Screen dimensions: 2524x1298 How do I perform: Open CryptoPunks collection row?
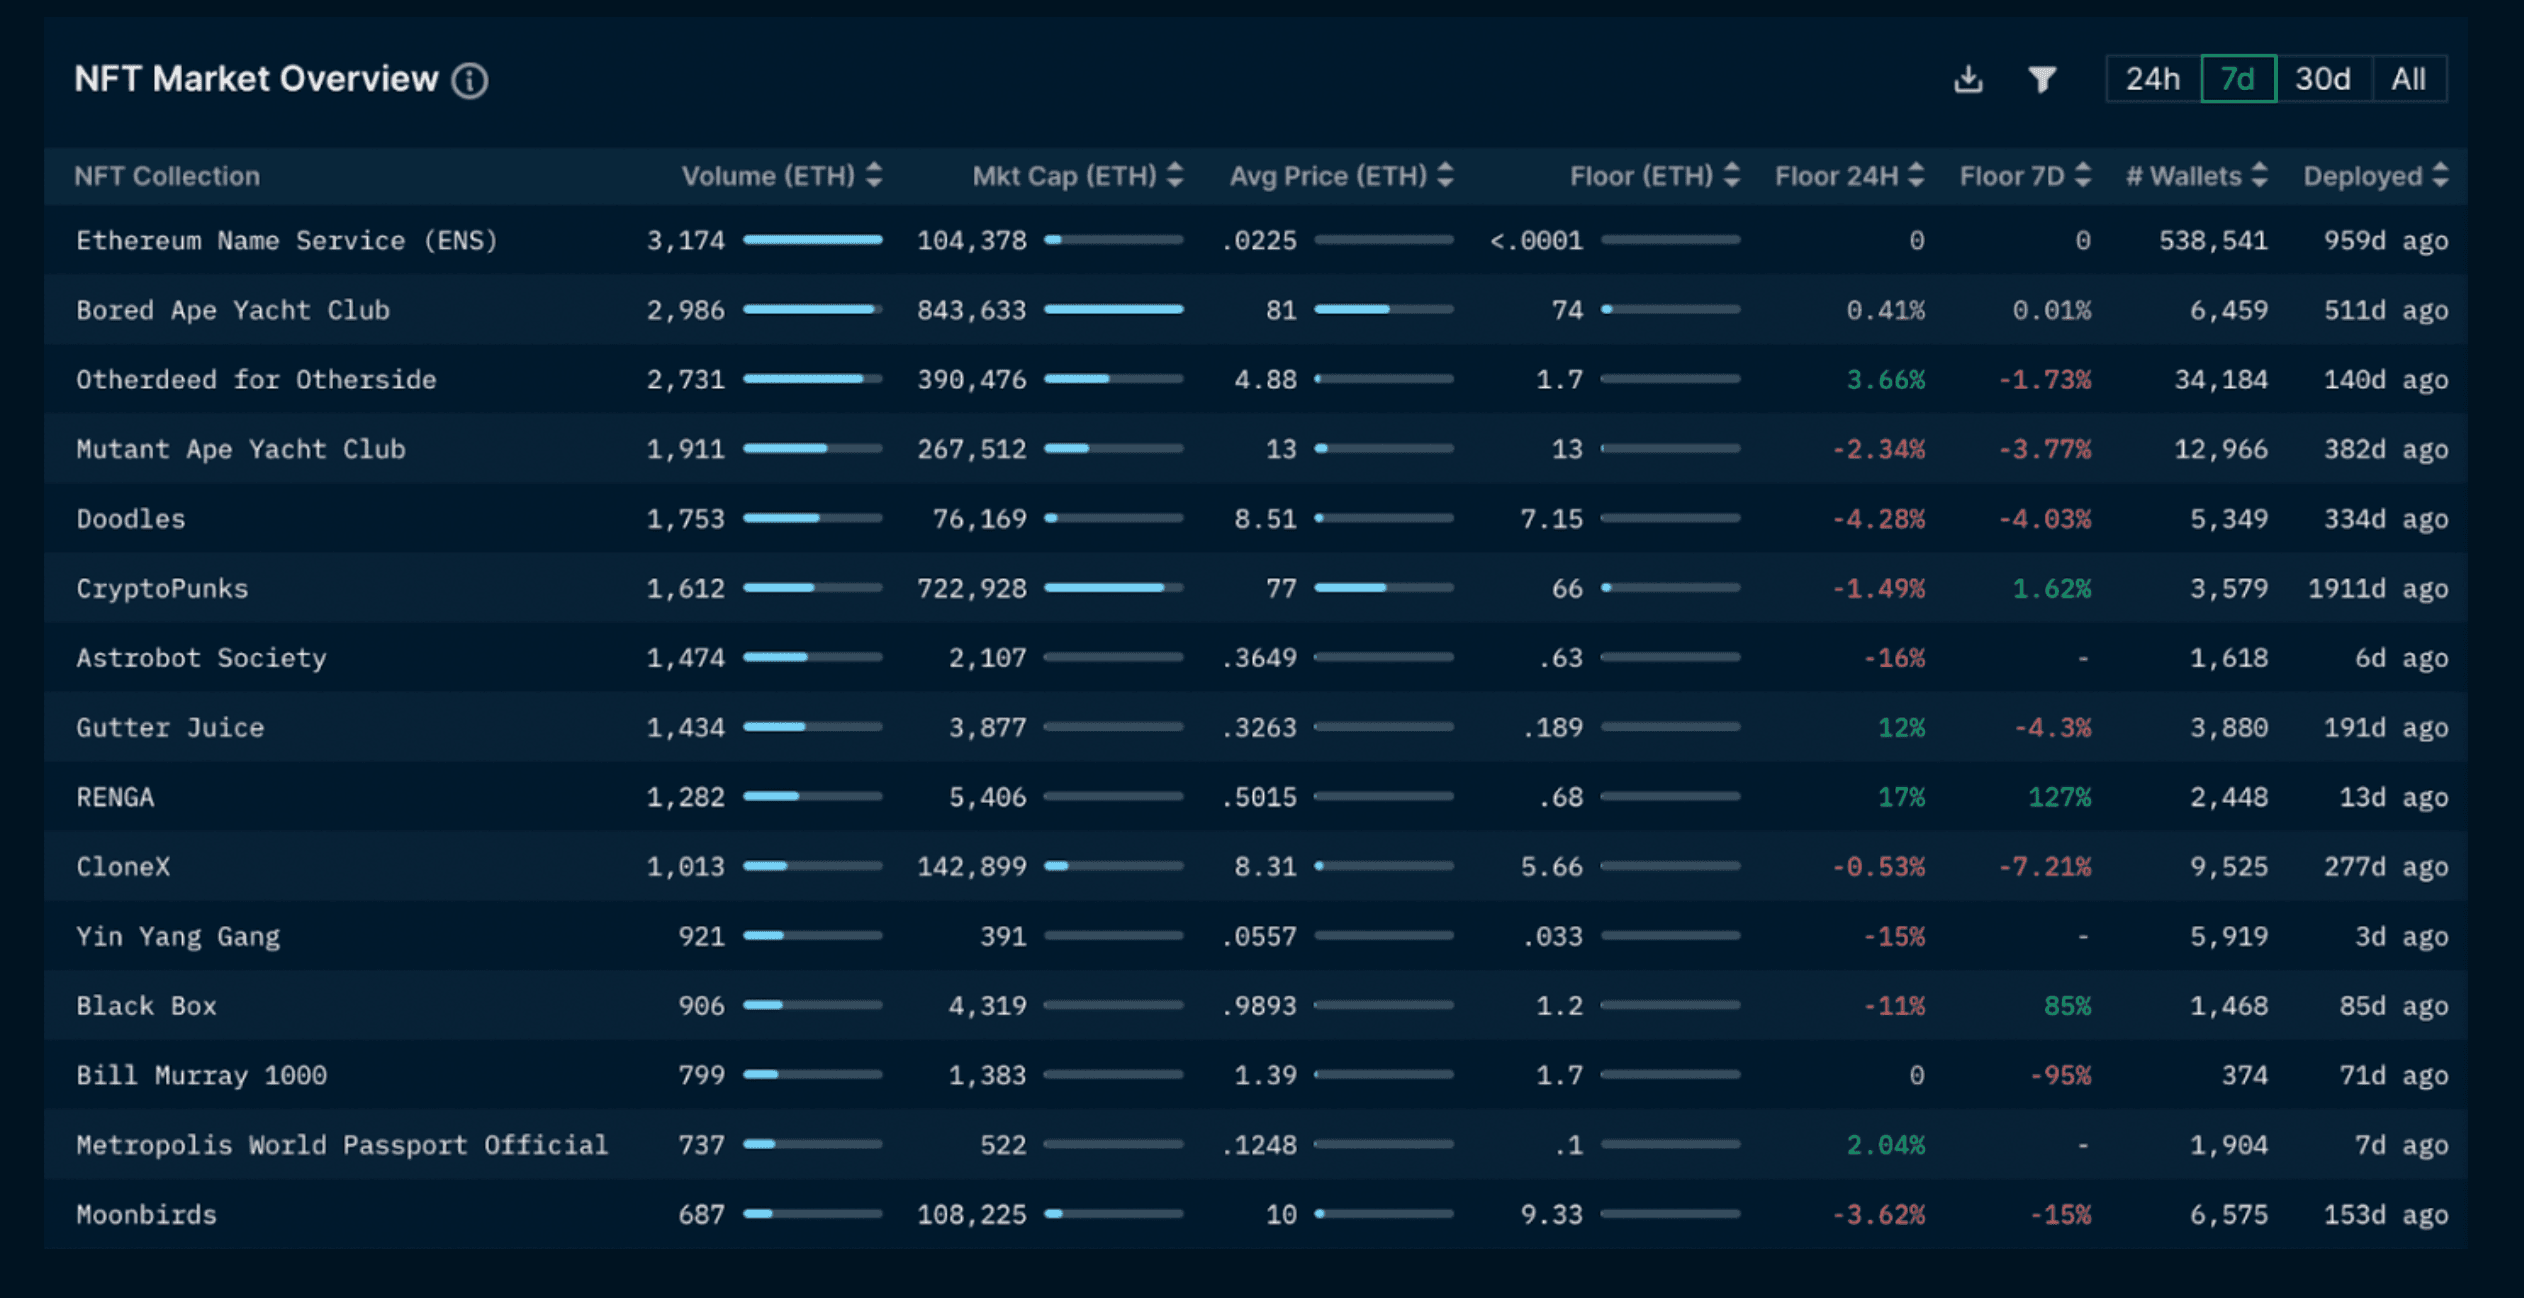(162, 588)
